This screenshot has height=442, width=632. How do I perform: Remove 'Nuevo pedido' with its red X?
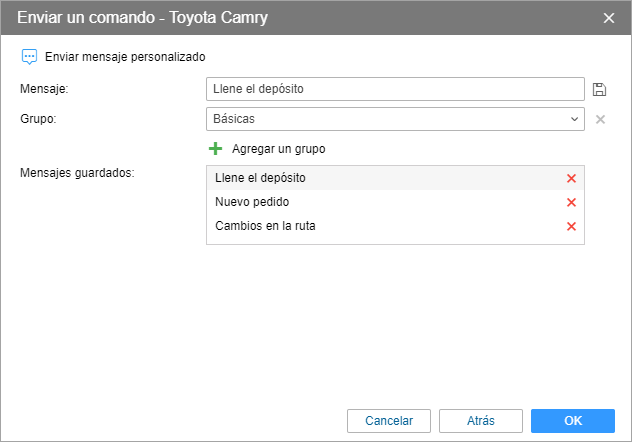point(572,202)
